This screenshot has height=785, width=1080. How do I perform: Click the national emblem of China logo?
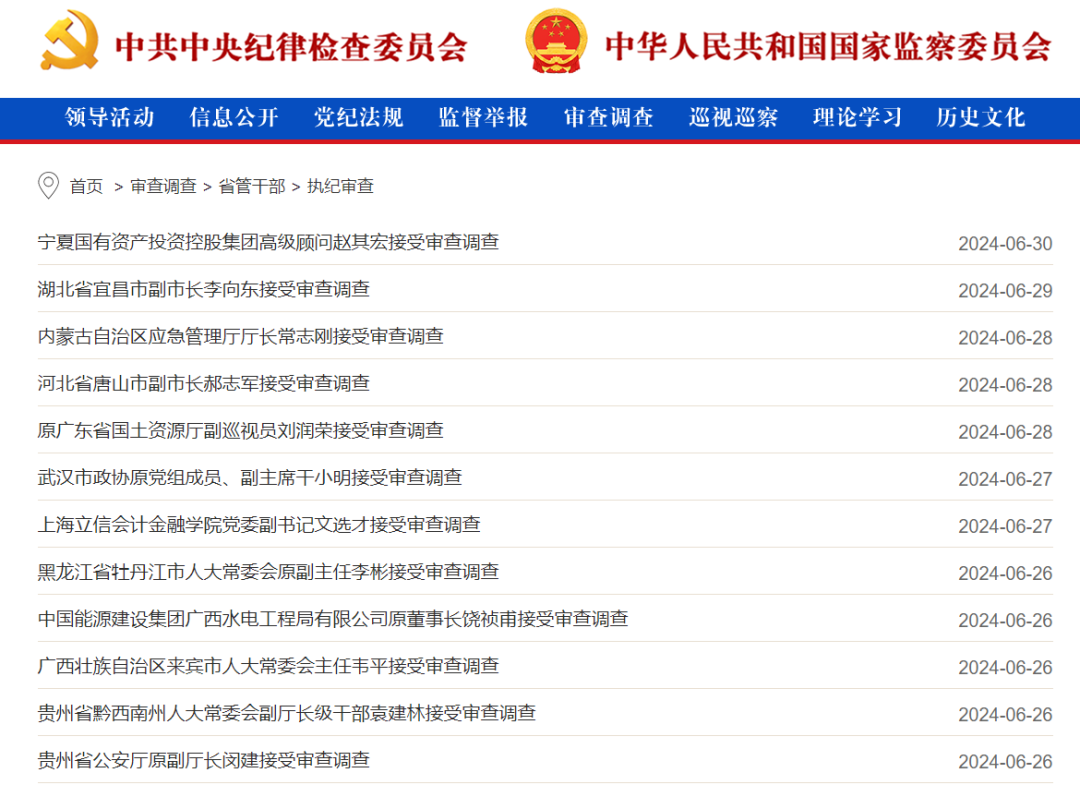coord(557,41)
